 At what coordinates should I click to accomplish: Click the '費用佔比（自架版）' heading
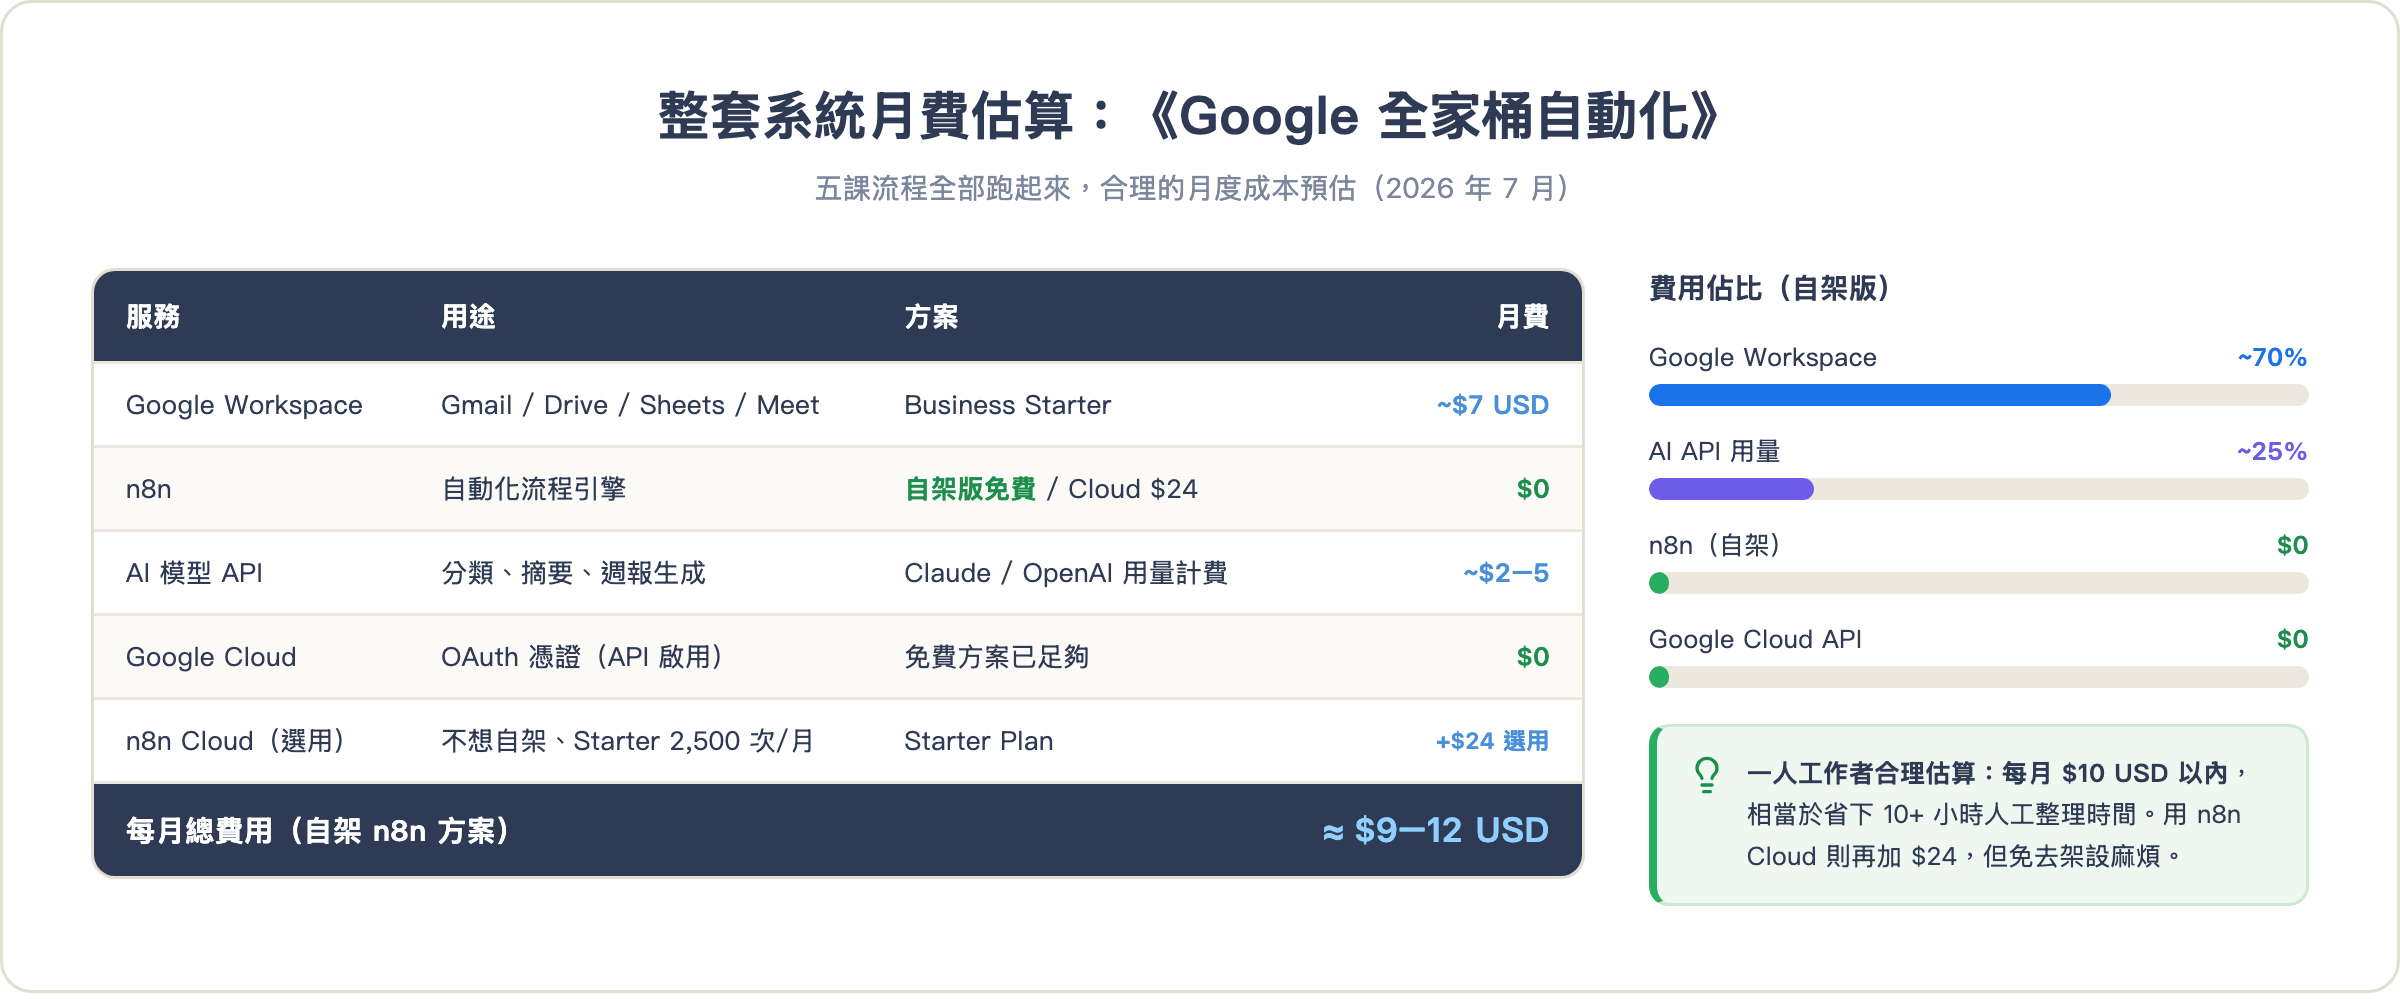tap(1770, 289)
